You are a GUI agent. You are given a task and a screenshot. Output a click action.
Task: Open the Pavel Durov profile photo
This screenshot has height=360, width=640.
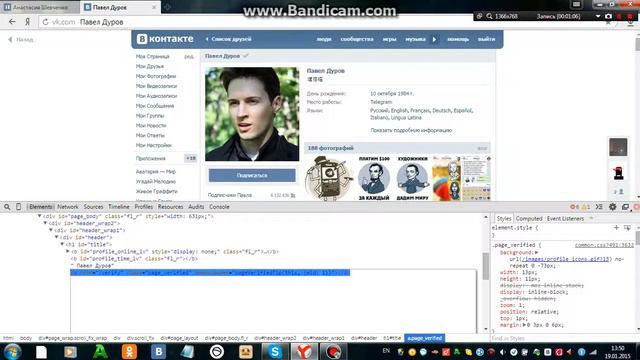point(252,114)
